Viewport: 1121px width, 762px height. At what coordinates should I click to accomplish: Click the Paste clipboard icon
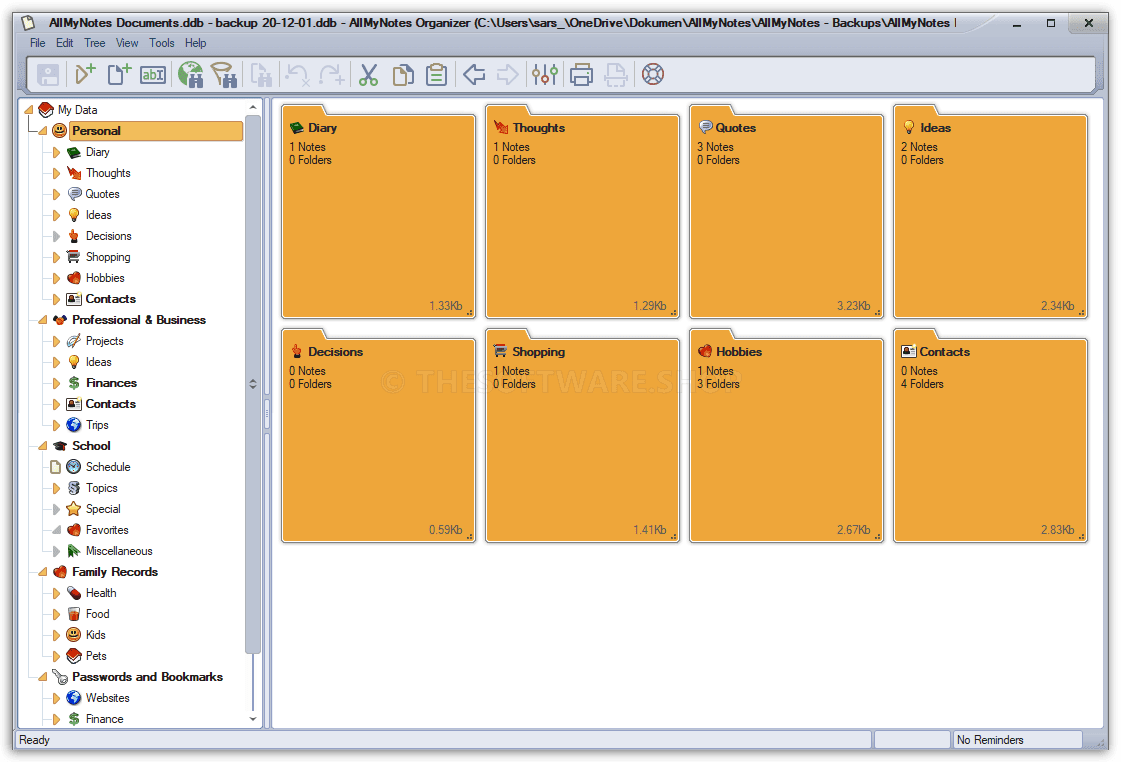[x=436, y=74]
